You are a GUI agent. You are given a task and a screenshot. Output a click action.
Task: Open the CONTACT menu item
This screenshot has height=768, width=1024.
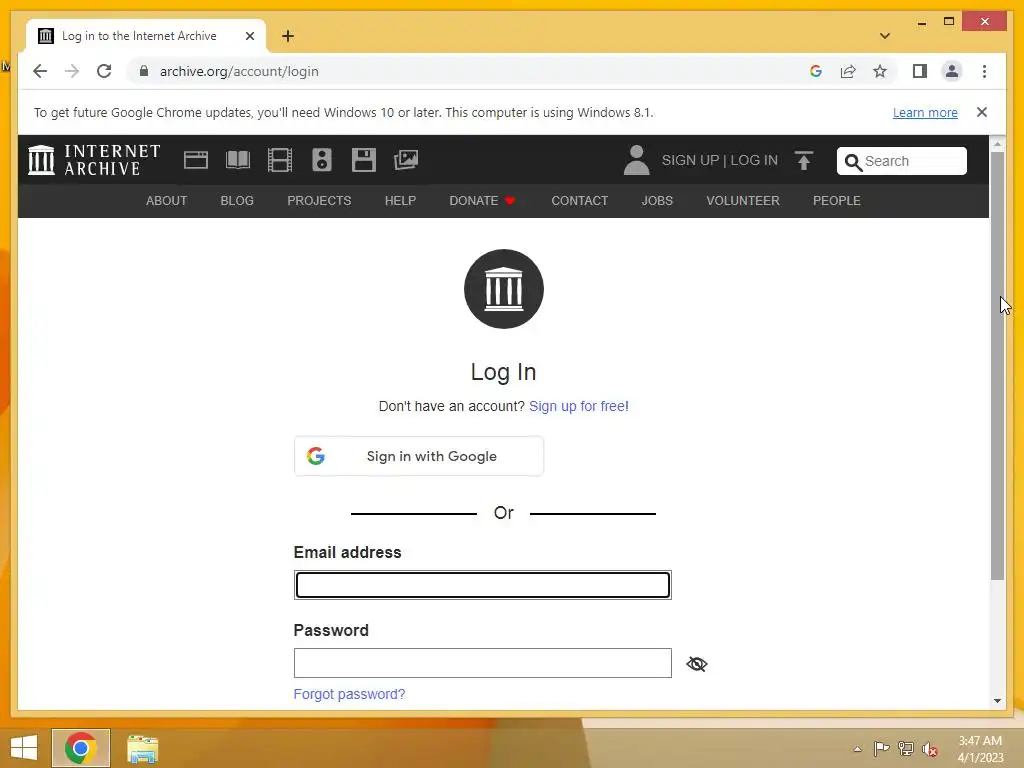pyautogui.click(x=579, y=200)
